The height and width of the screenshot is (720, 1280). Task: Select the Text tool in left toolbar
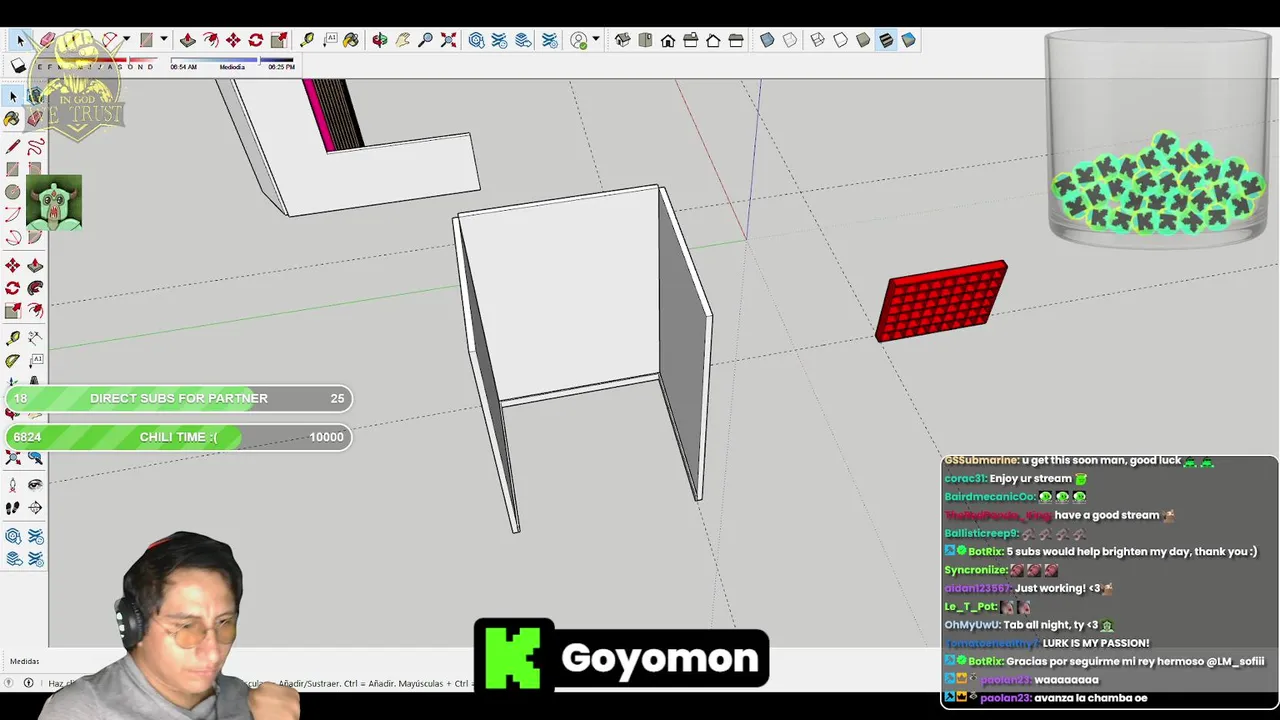click(35, 361)
